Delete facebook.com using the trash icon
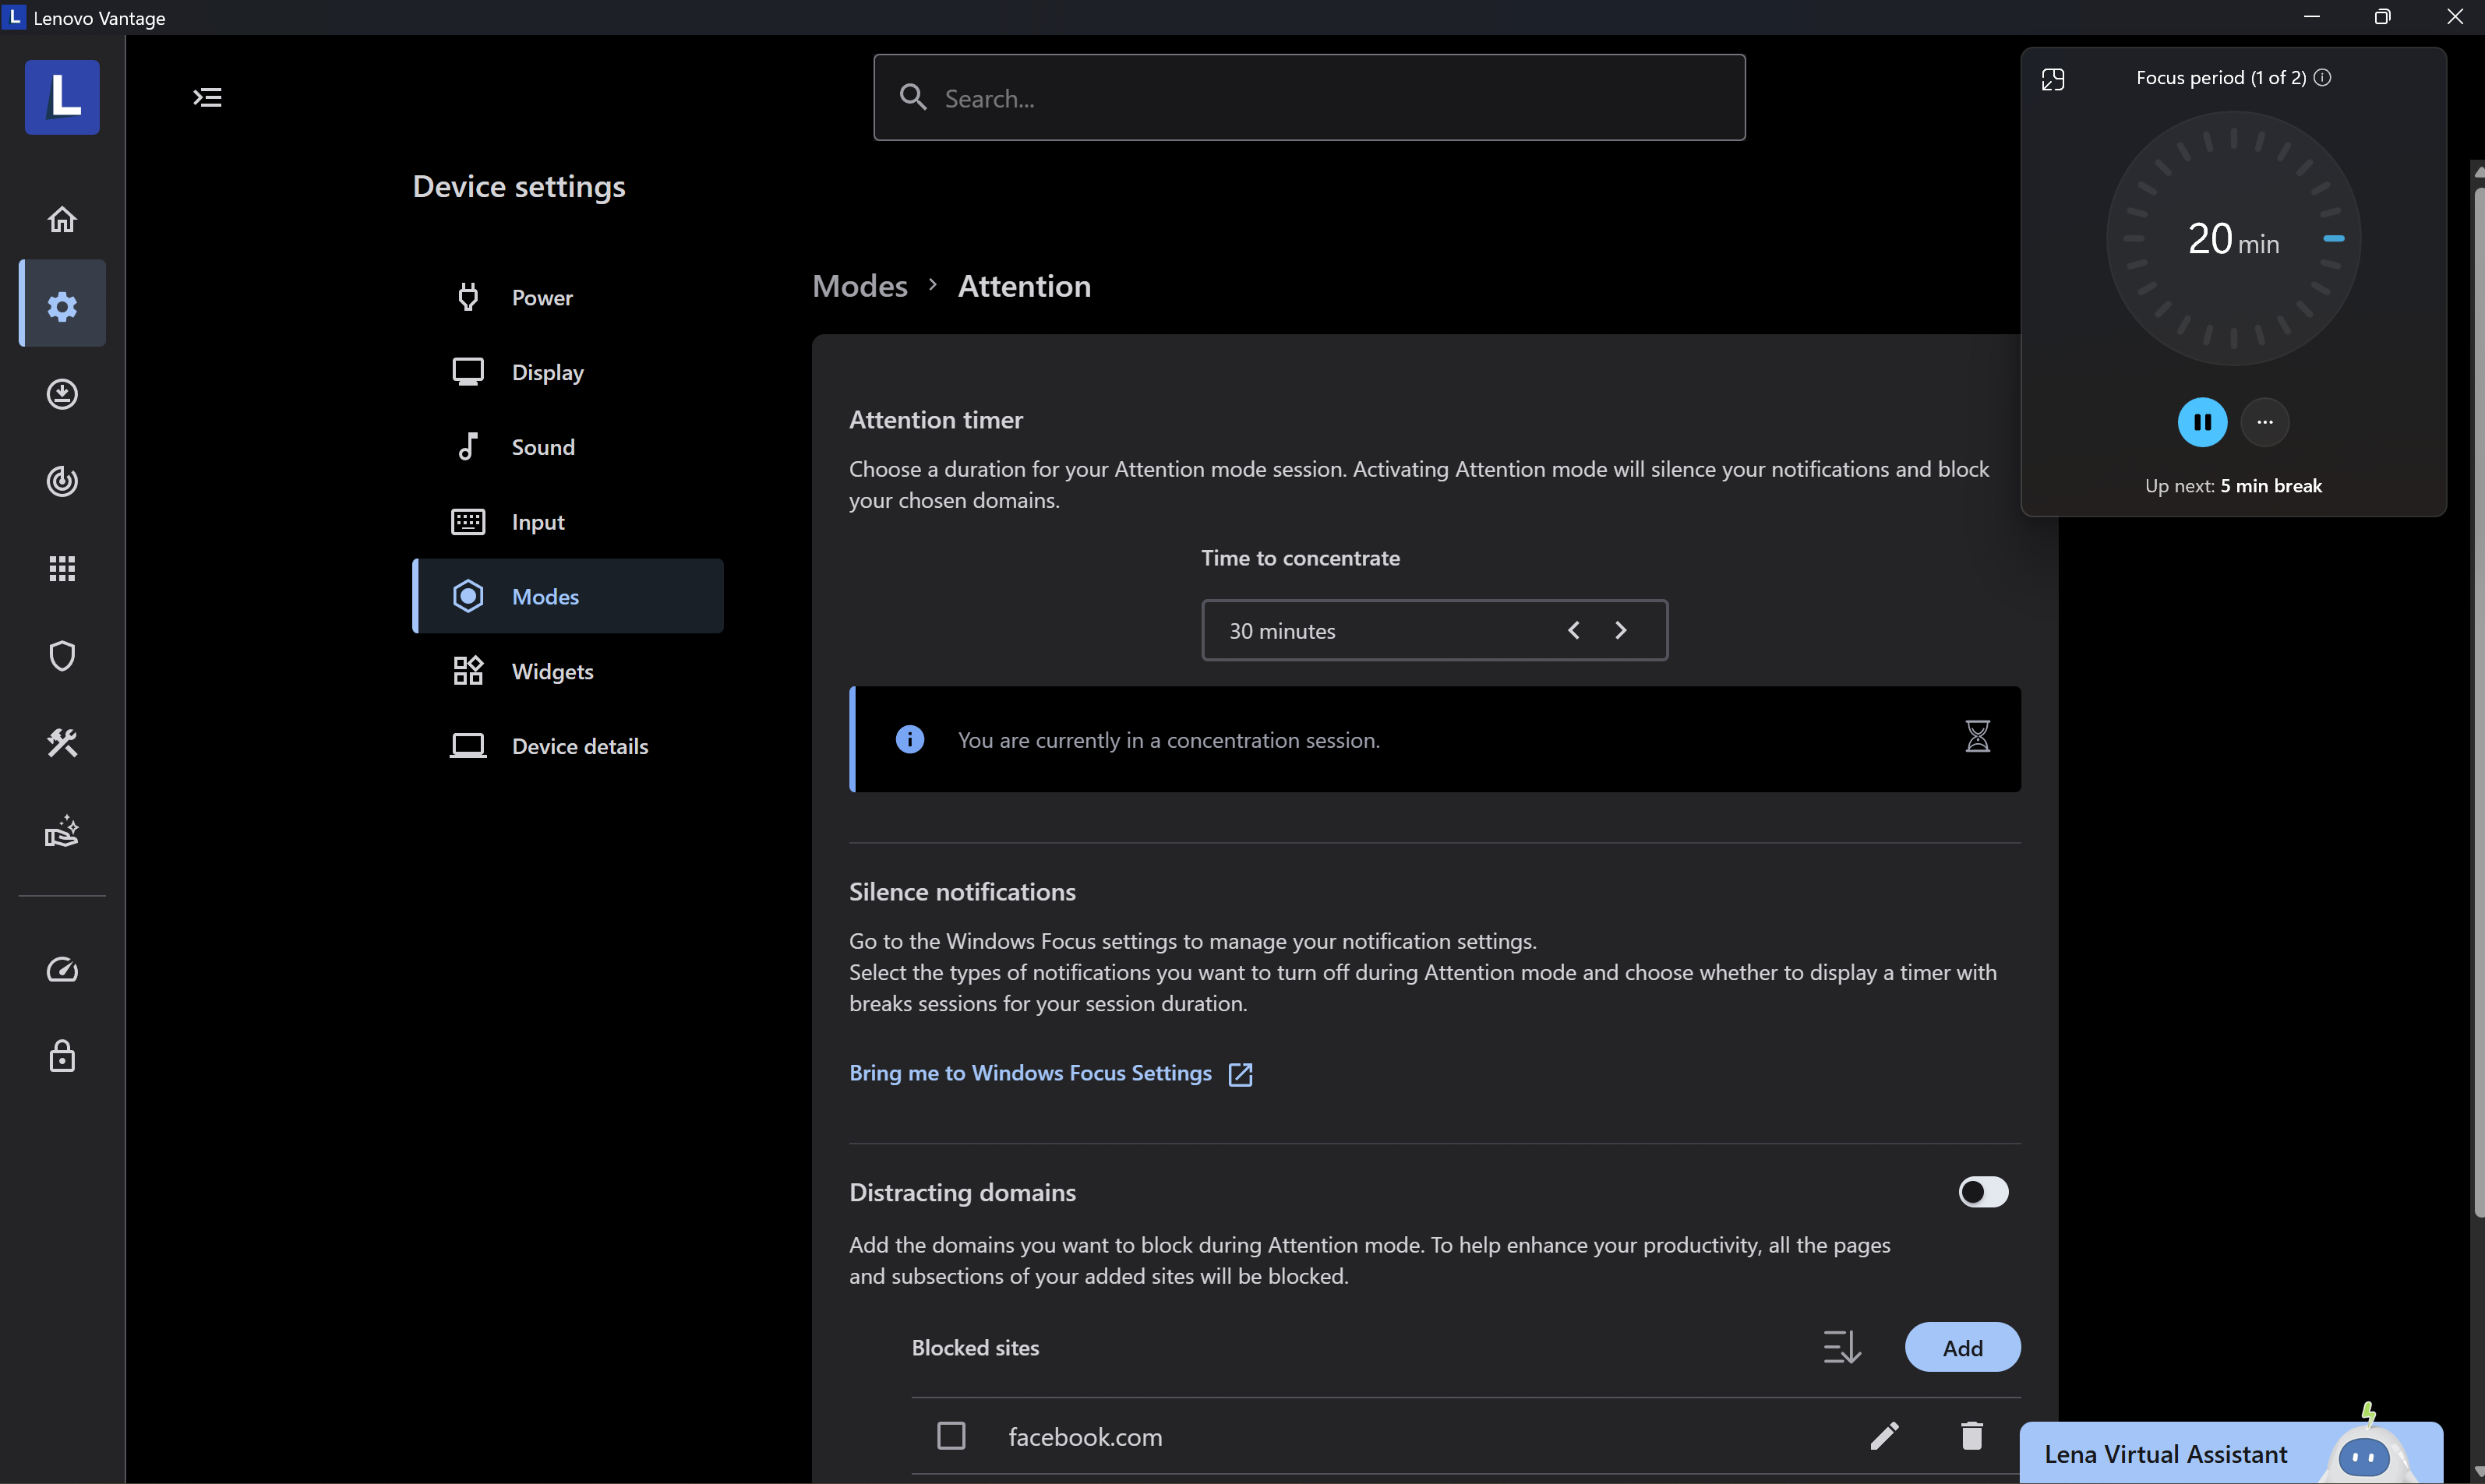Viewport: 2485px width, 1484px height. (x=1971, y=1436)
